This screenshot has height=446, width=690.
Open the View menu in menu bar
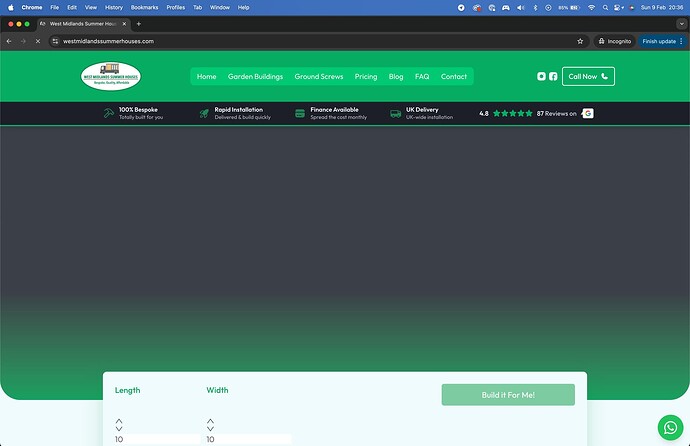coord(91,7)
